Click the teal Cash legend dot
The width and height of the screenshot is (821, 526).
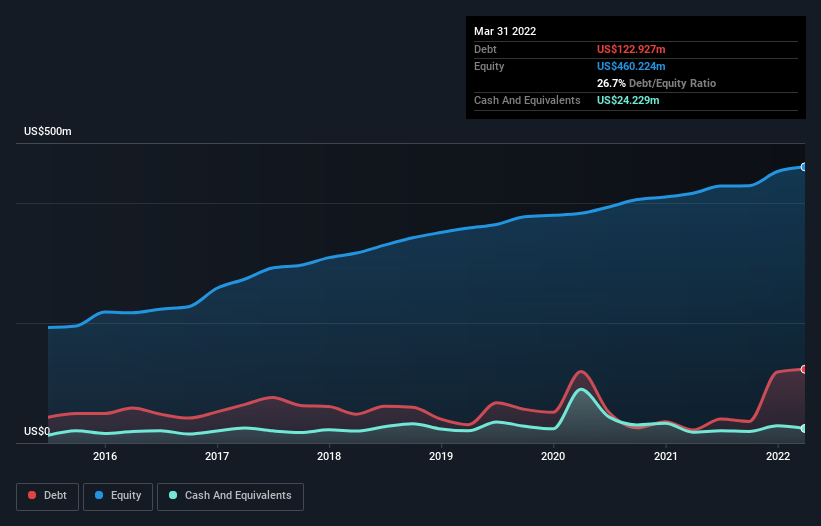pos(173,495)
